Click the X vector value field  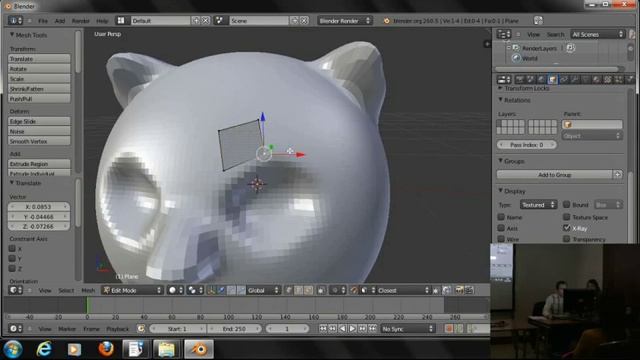pos(39,207)
